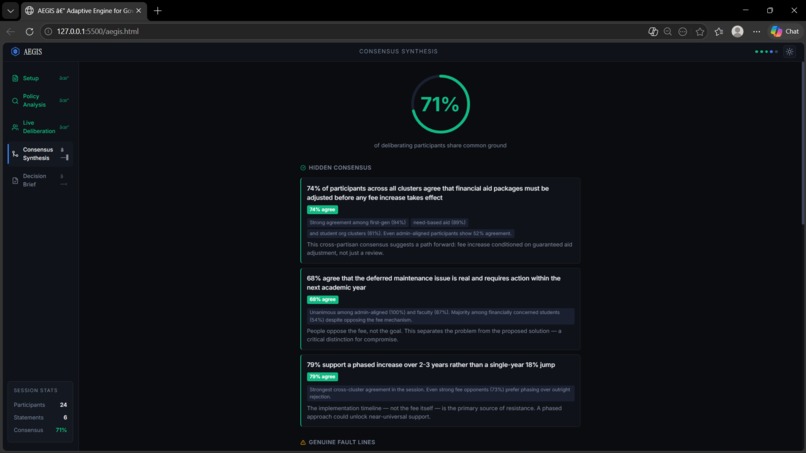Click the page vertical scrollbar
This screenshot has width=806, height=453.
pyautogui.click(x=803, y=142)
